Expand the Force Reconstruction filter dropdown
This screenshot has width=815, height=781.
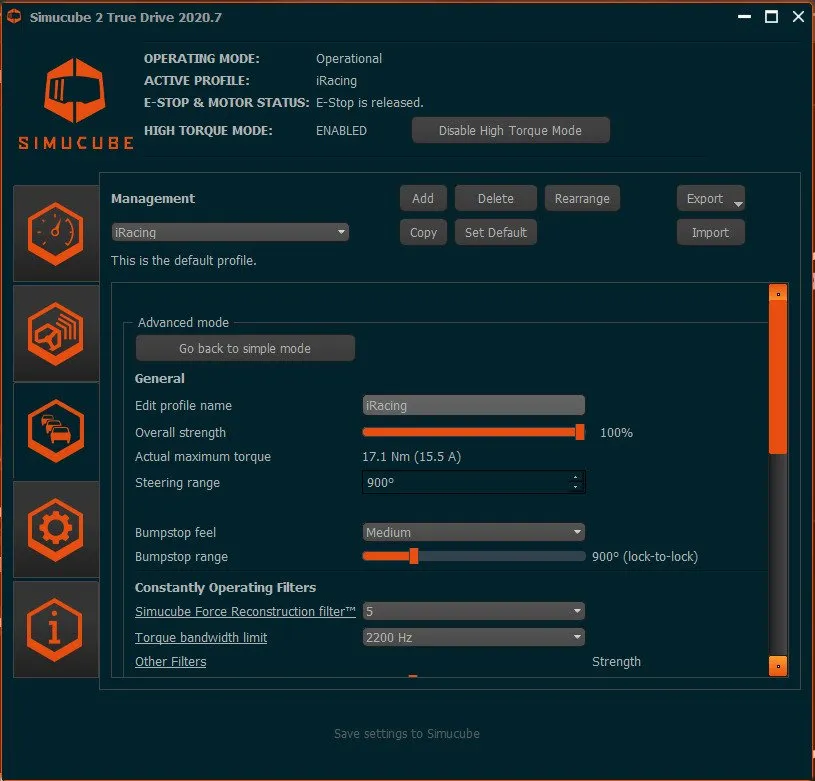point(473,611)
